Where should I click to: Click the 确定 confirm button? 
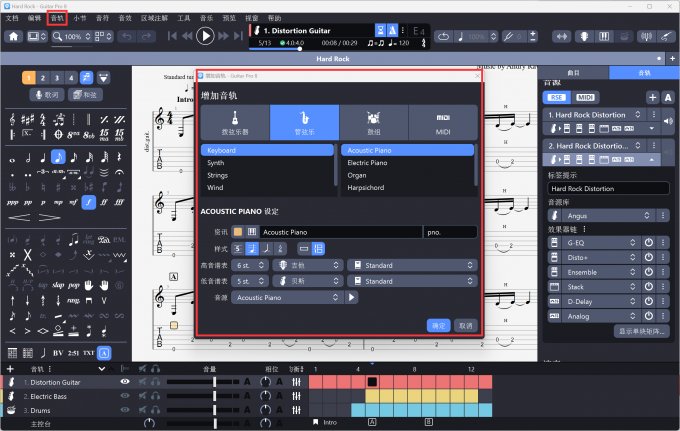(438, 325)
